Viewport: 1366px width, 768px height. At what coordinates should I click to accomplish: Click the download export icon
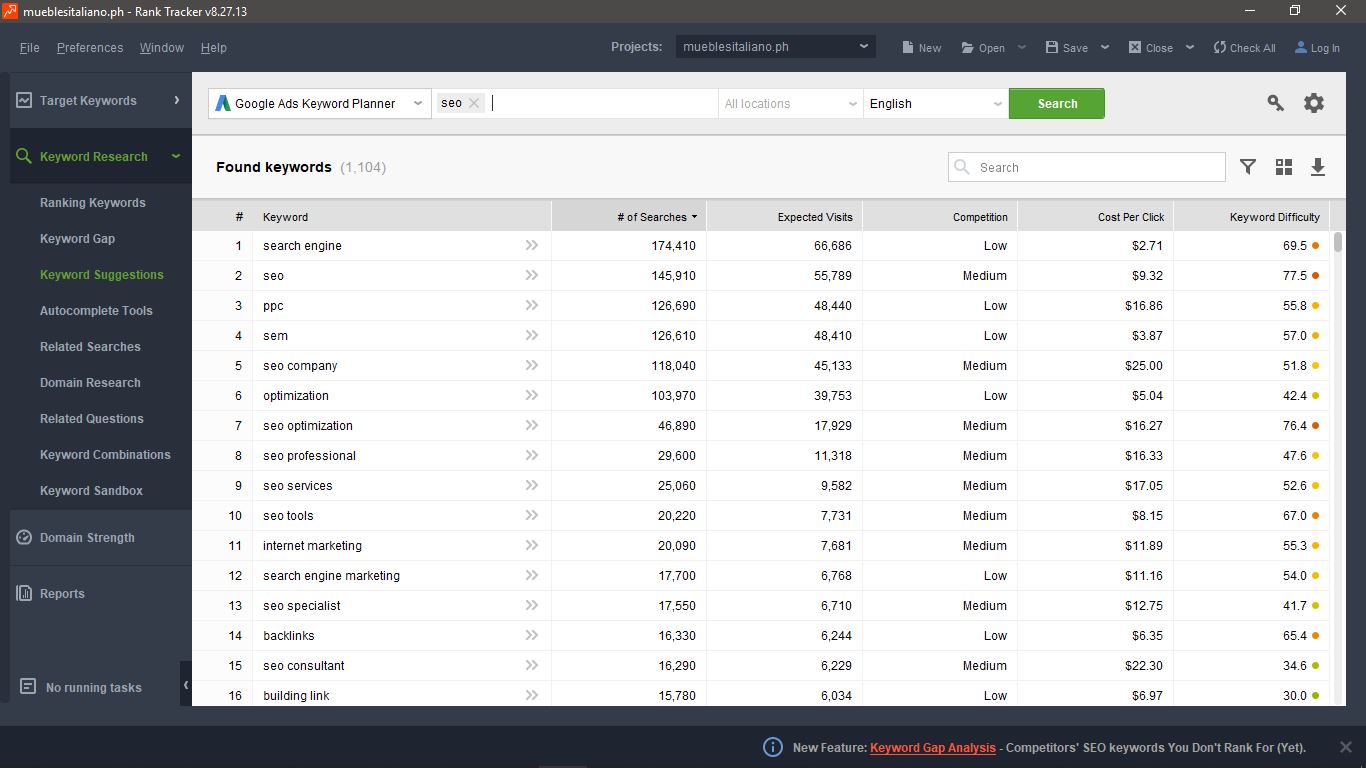(x=1318, y=167)
